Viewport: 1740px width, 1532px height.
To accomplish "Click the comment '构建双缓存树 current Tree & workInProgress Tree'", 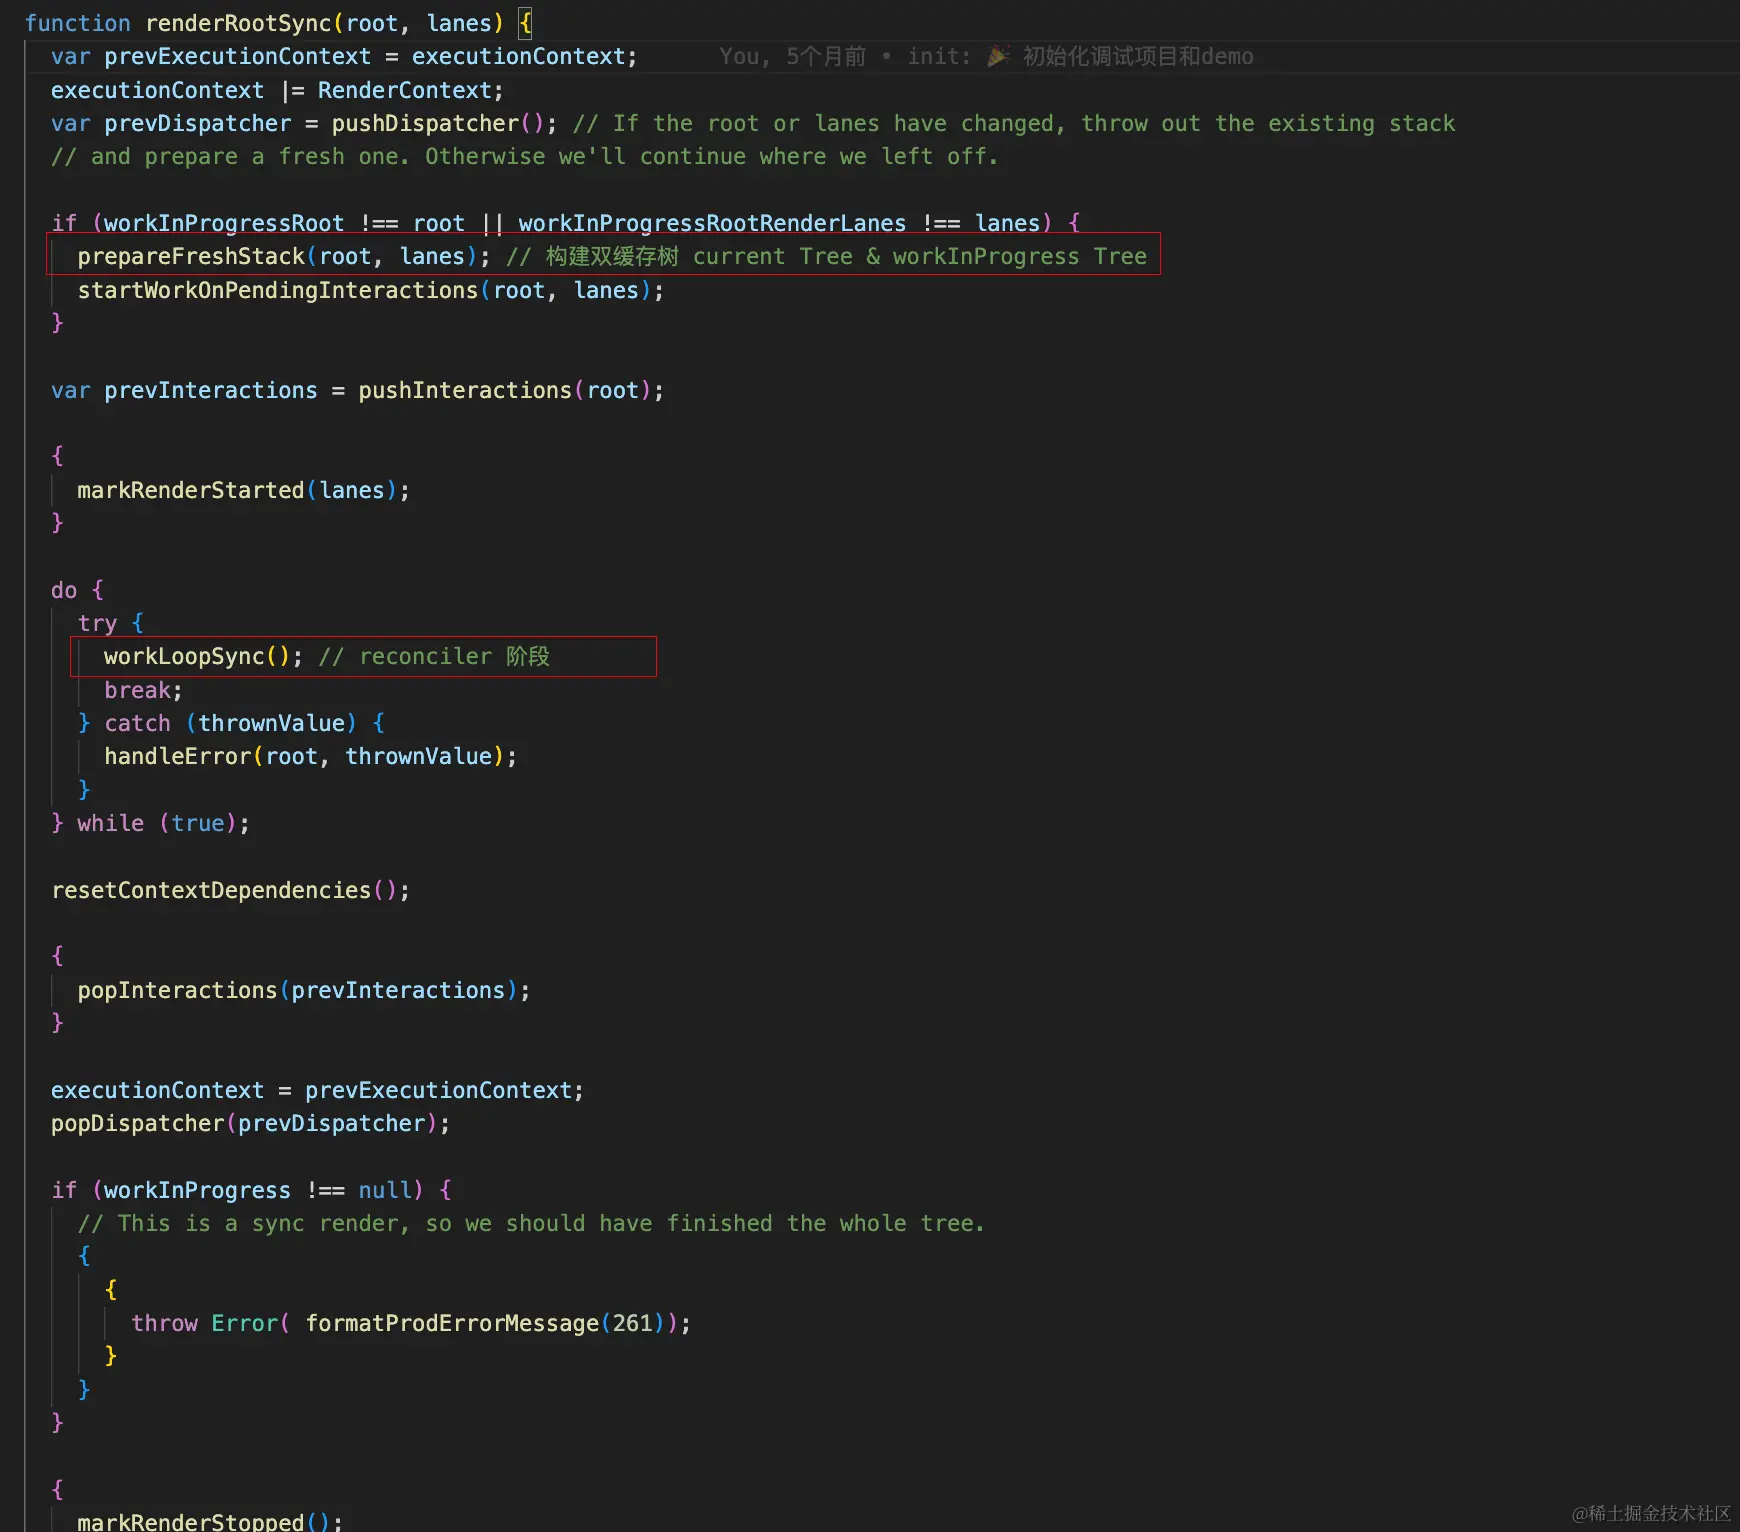I will [846, 256].
